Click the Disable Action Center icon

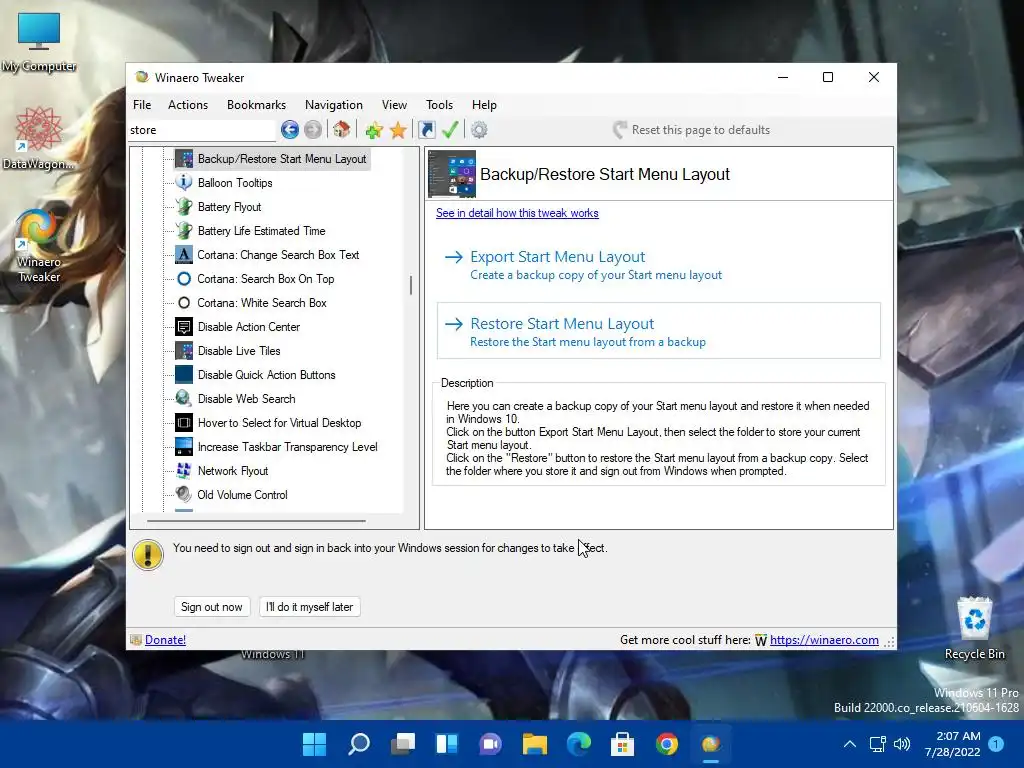(x=184, y=327)
